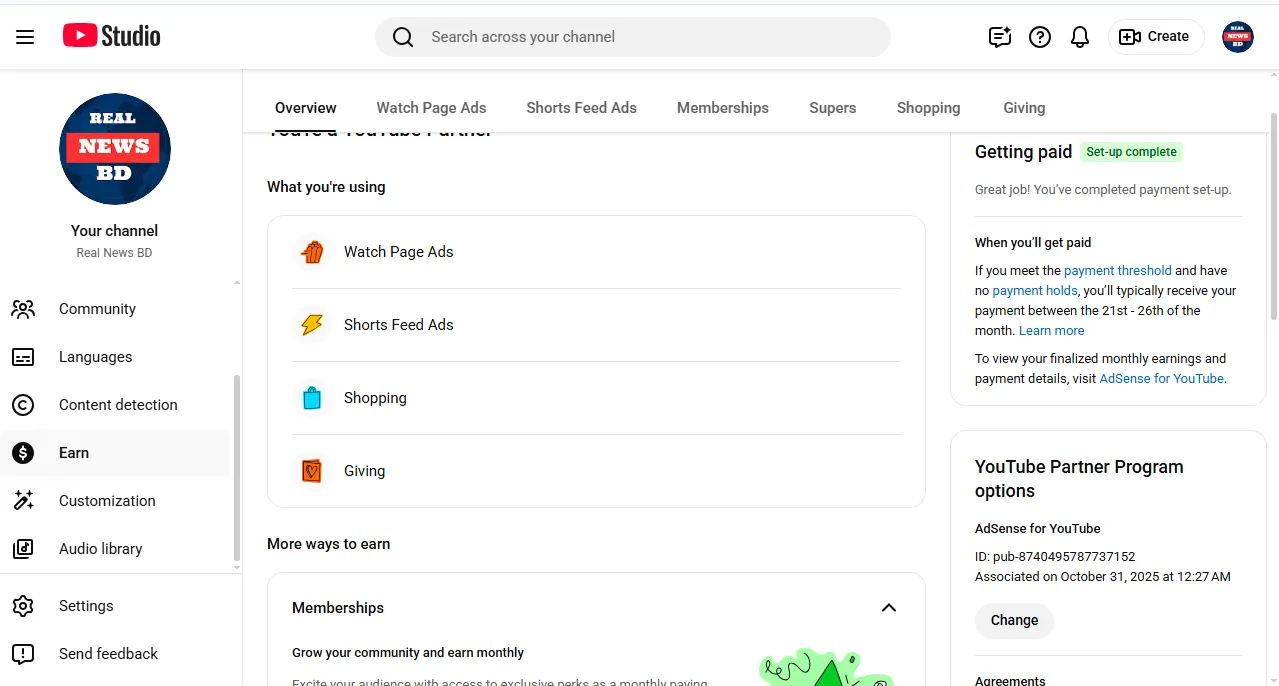Open the notifications bell
Viewport: 1279px width, 686px height.
pos(1080,37)
